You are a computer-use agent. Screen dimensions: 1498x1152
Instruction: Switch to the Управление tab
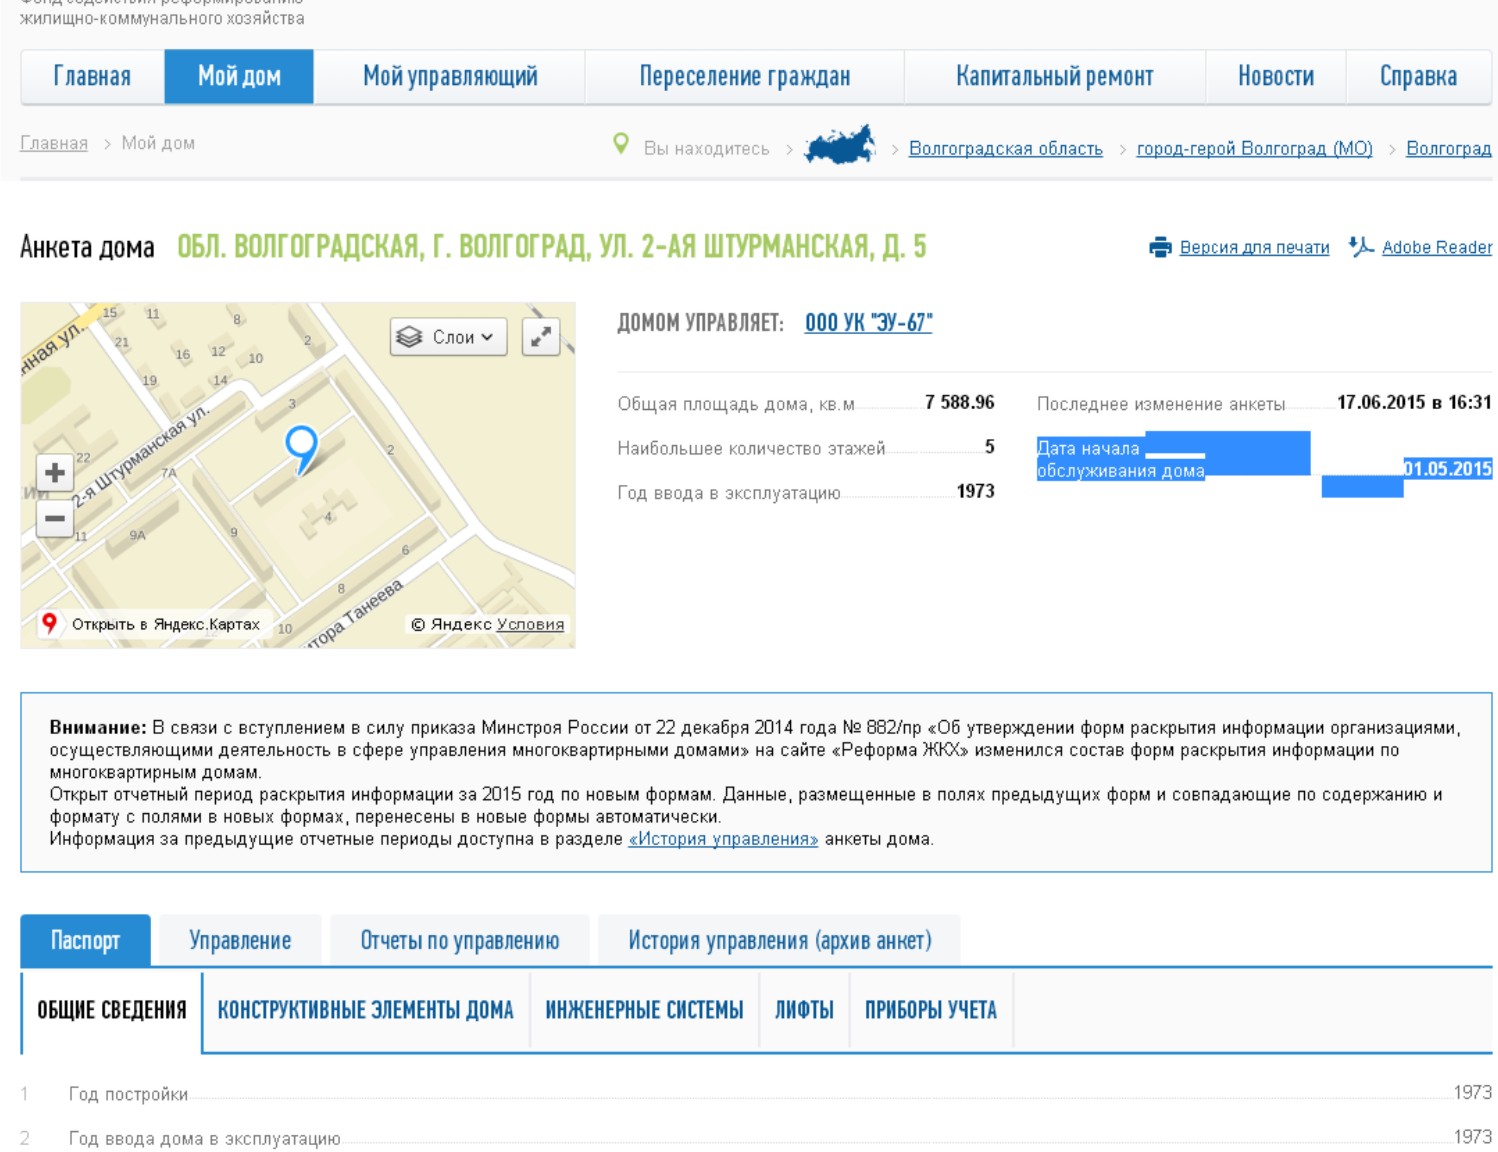point(240,941)
